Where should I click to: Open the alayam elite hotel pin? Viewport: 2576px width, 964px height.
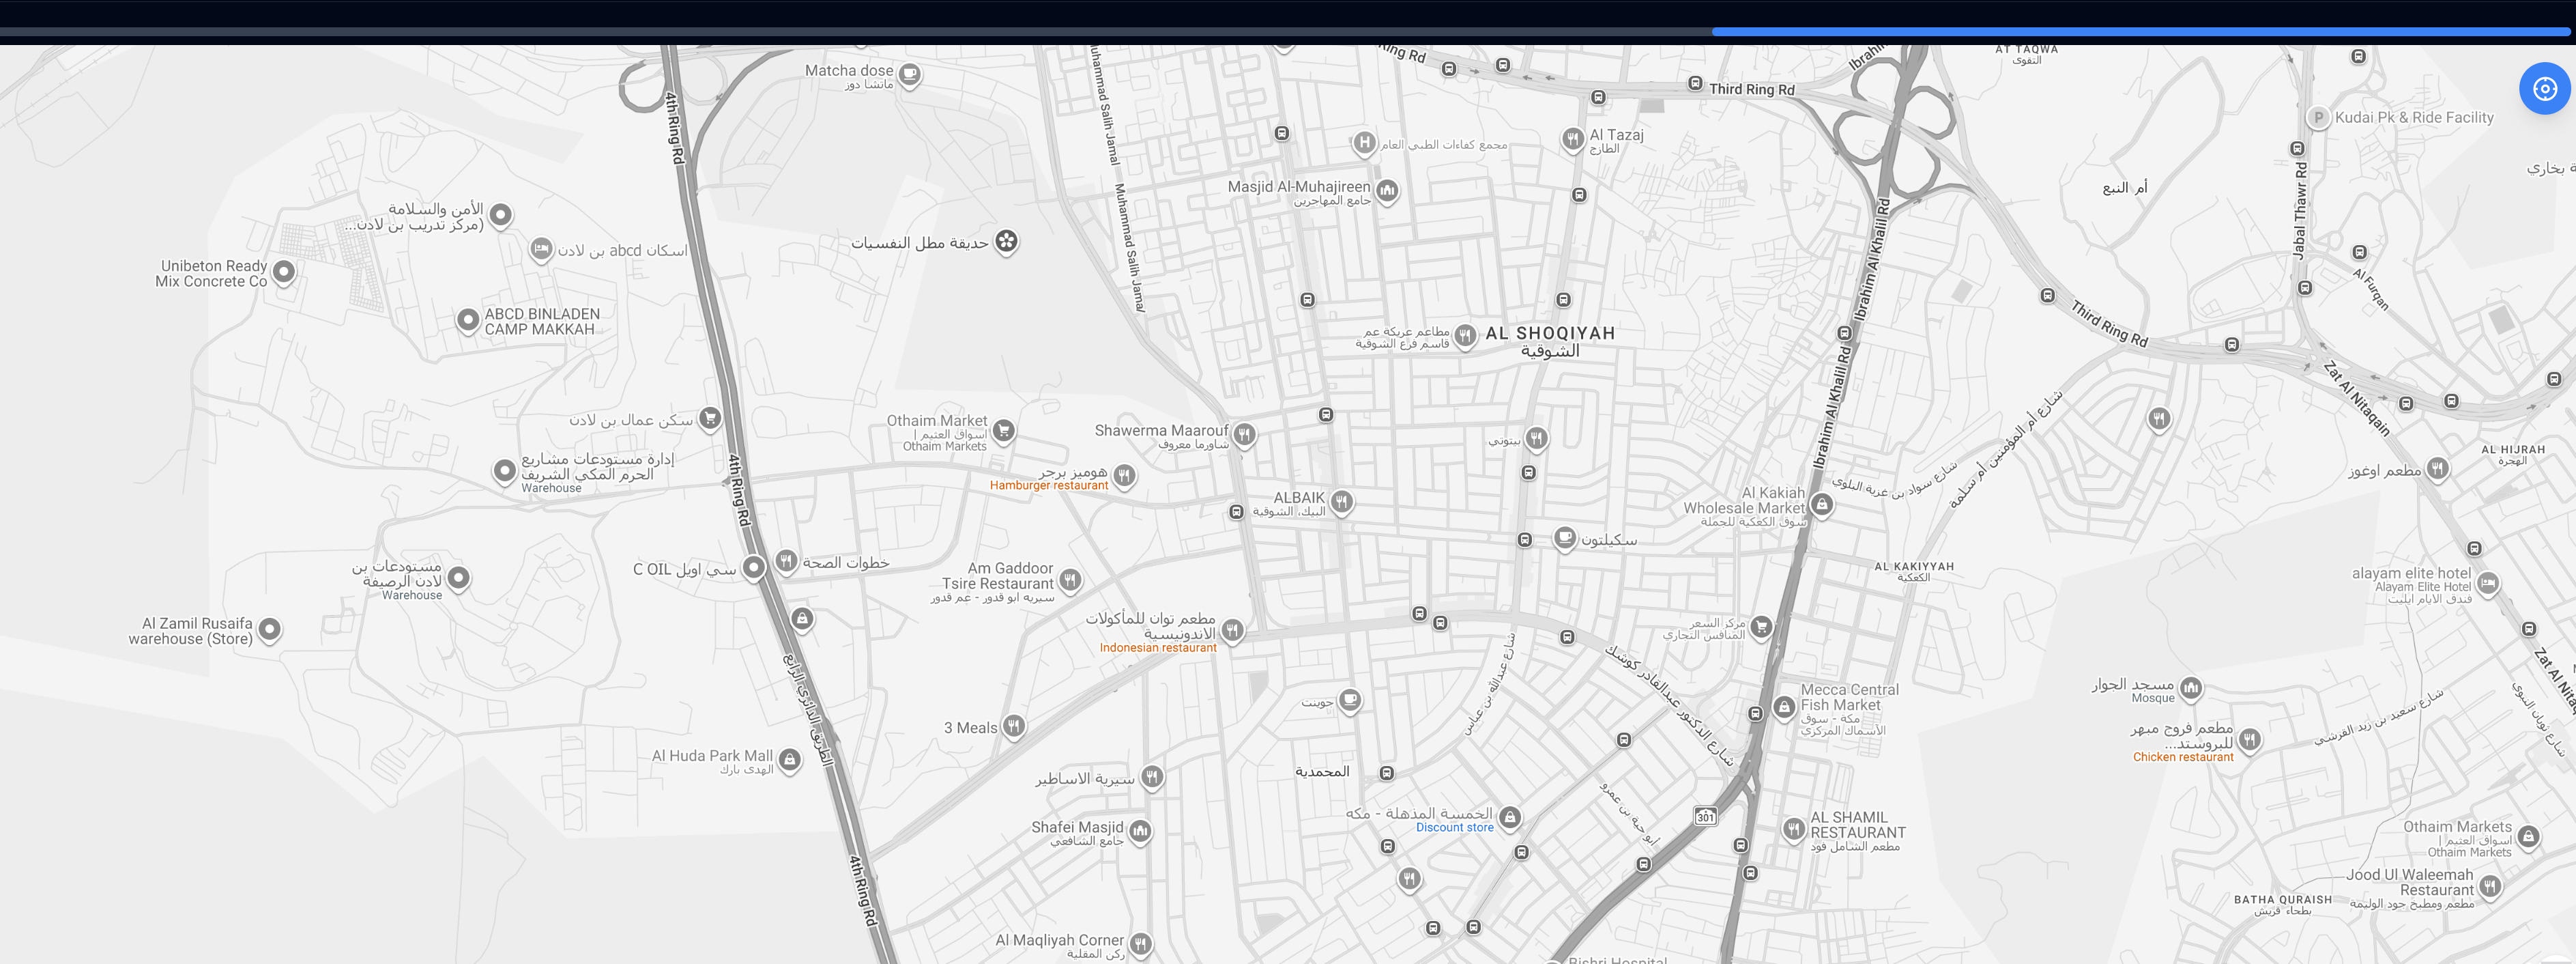[2488, 583]
